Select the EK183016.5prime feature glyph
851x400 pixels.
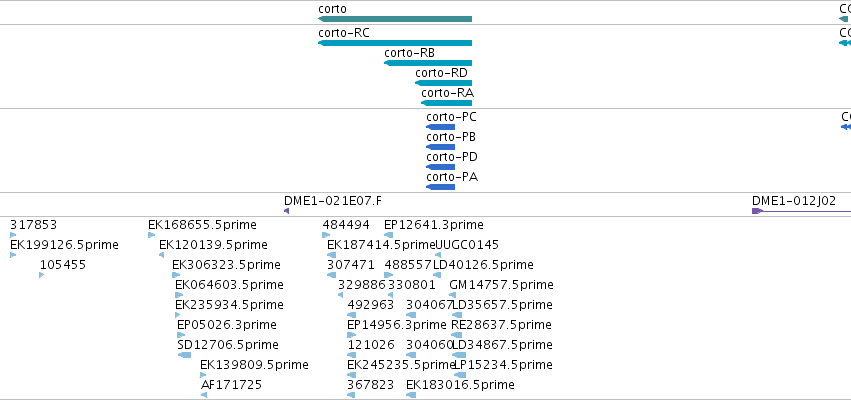point(411,396)
